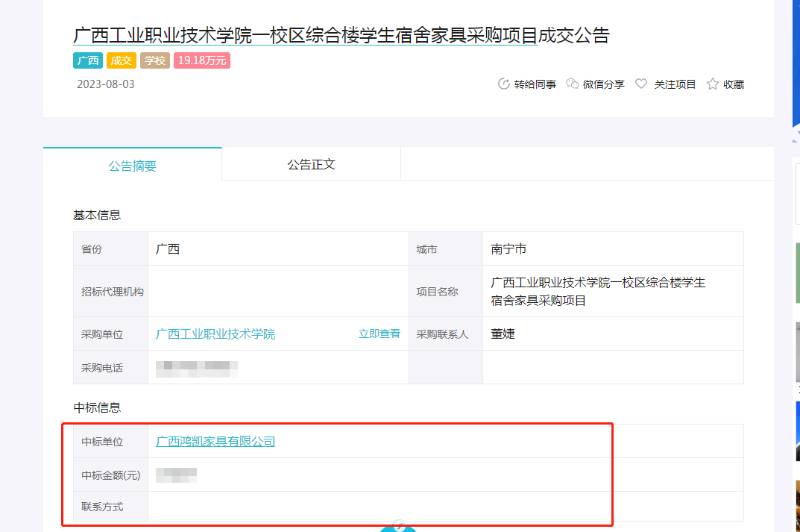The width and height of the screenshot is (800, 532).
Task: Click the 关注项目 text label
Action: click(675, 84)
